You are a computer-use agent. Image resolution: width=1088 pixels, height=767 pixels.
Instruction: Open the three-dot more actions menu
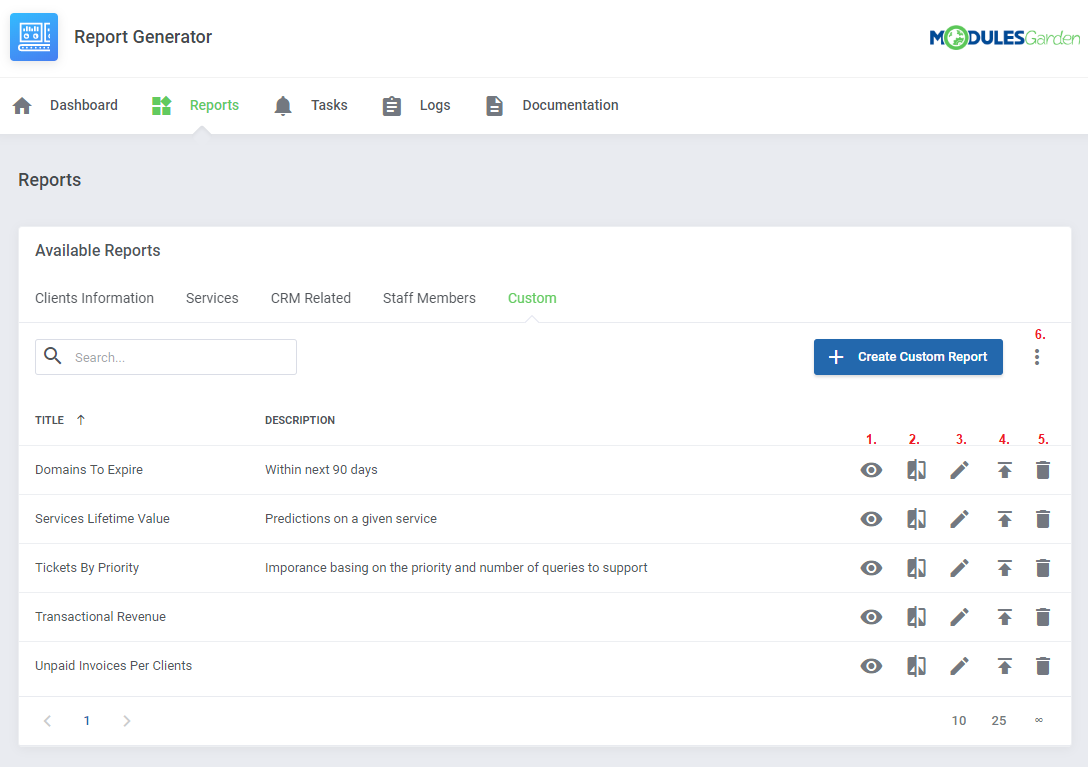click(1037, 357)
